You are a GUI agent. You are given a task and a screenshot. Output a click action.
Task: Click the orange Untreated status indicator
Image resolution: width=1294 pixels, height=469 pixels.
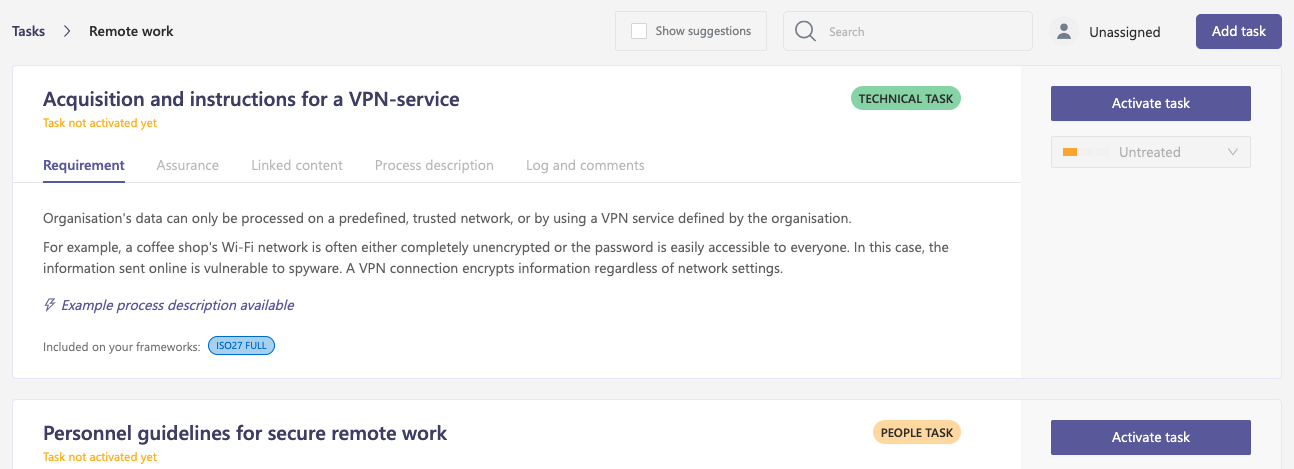tap(1070, 152)
